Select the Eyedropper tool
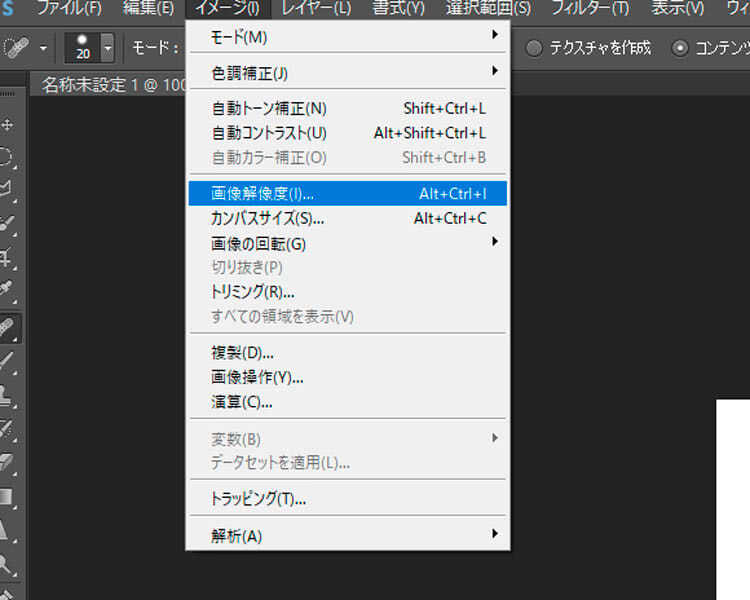Viewport: 750px width, 600px height. pos(9,292)
